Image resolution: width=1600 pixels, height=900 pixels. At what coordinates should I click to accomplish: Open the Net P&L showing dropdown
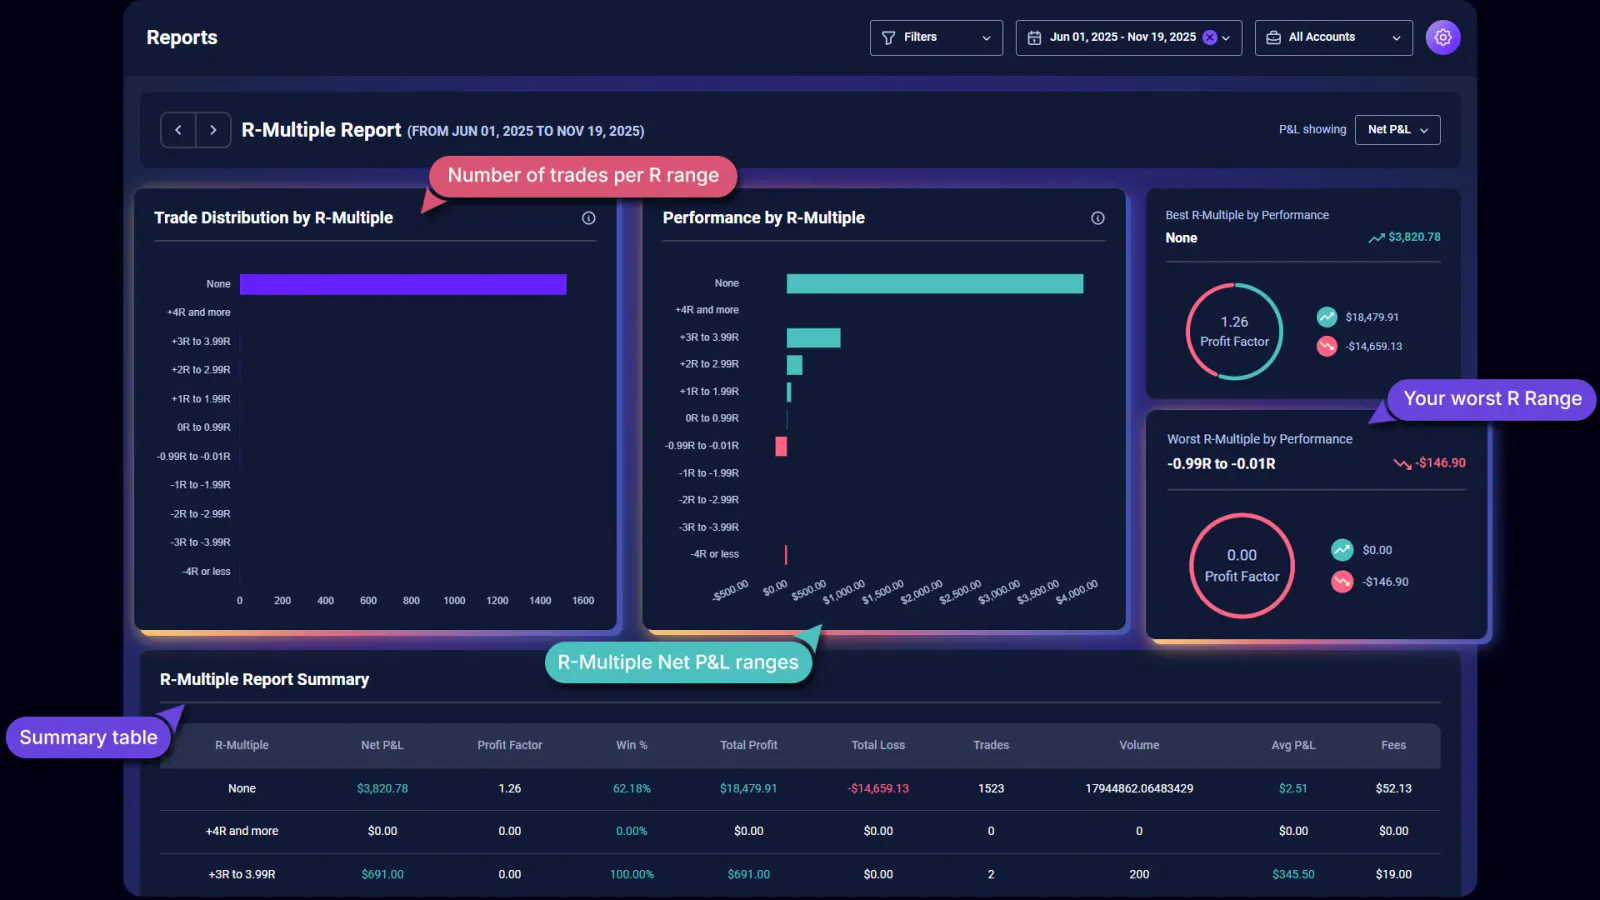[x=1397, y=130]
